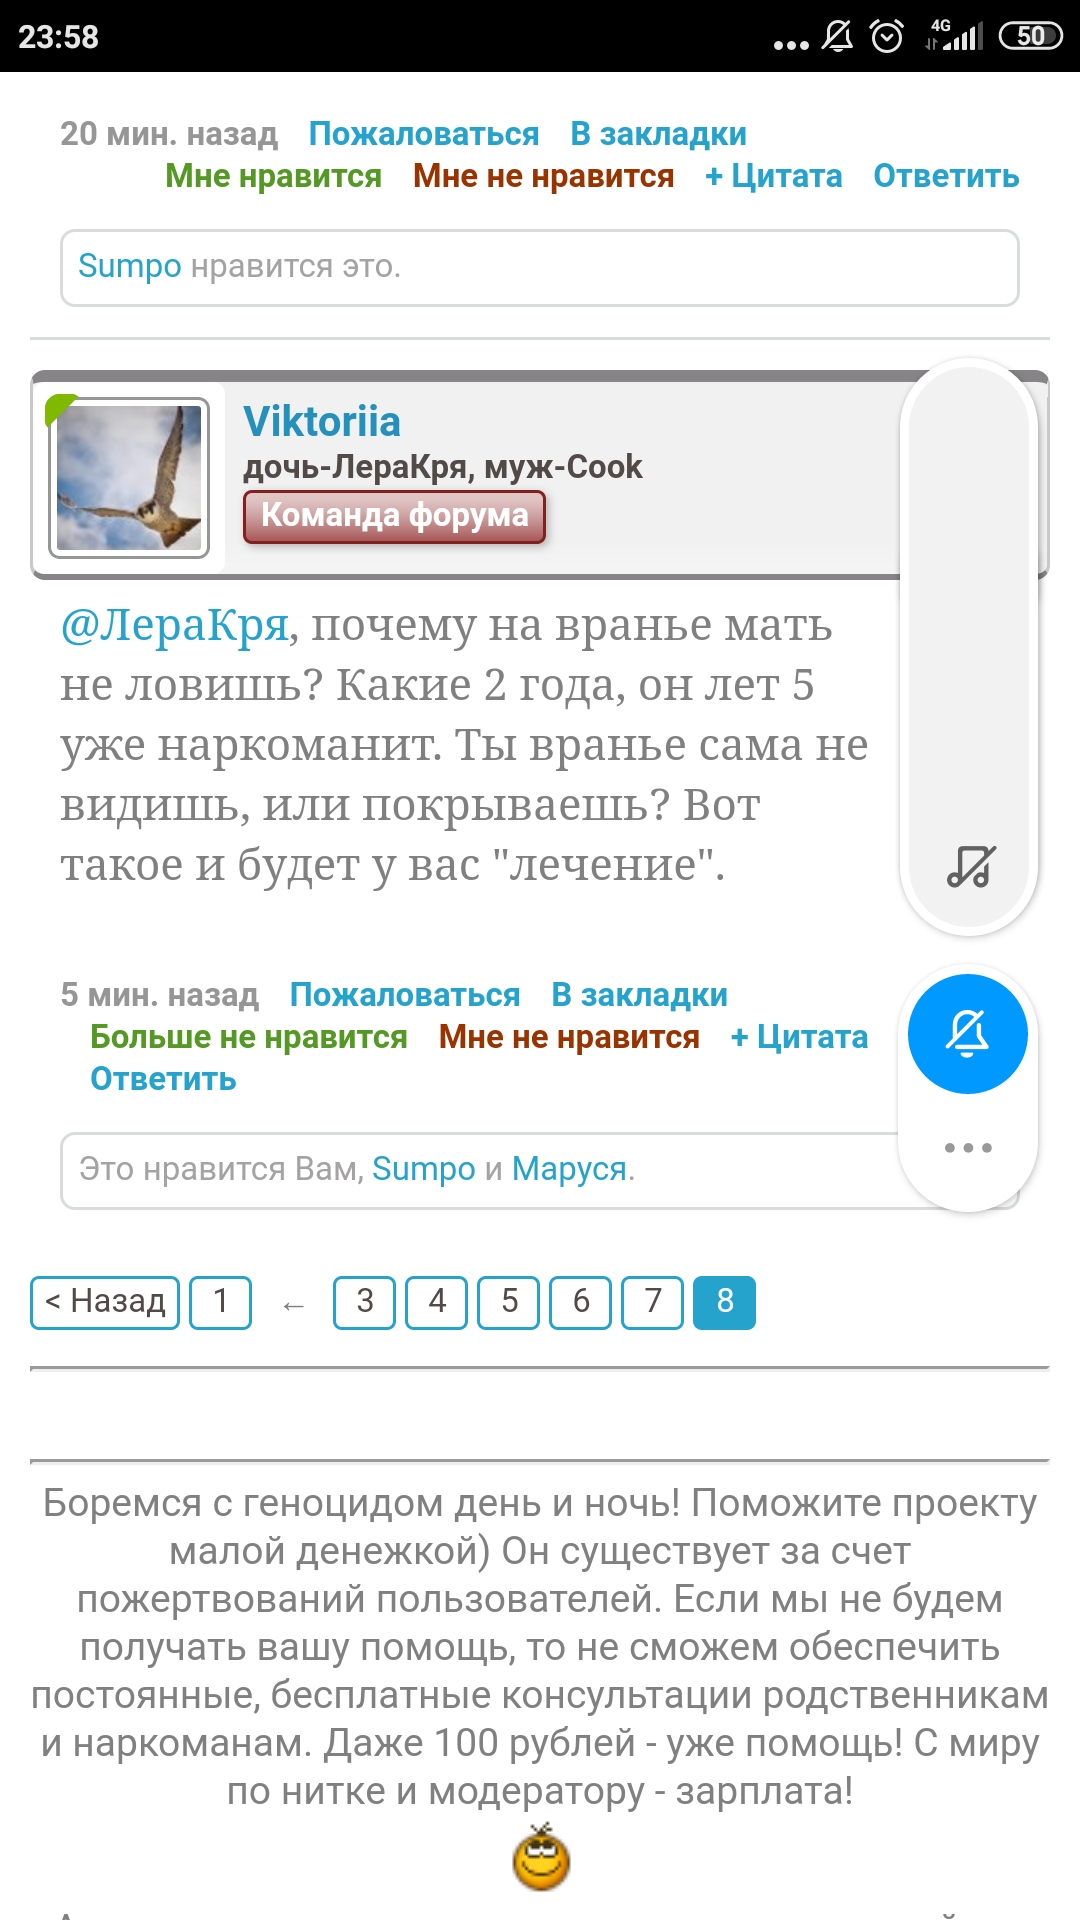The height and width of the screenshot is (1920, 1080).
Task: Open Viktoriia's profile name link
Action: pos(321,422)
